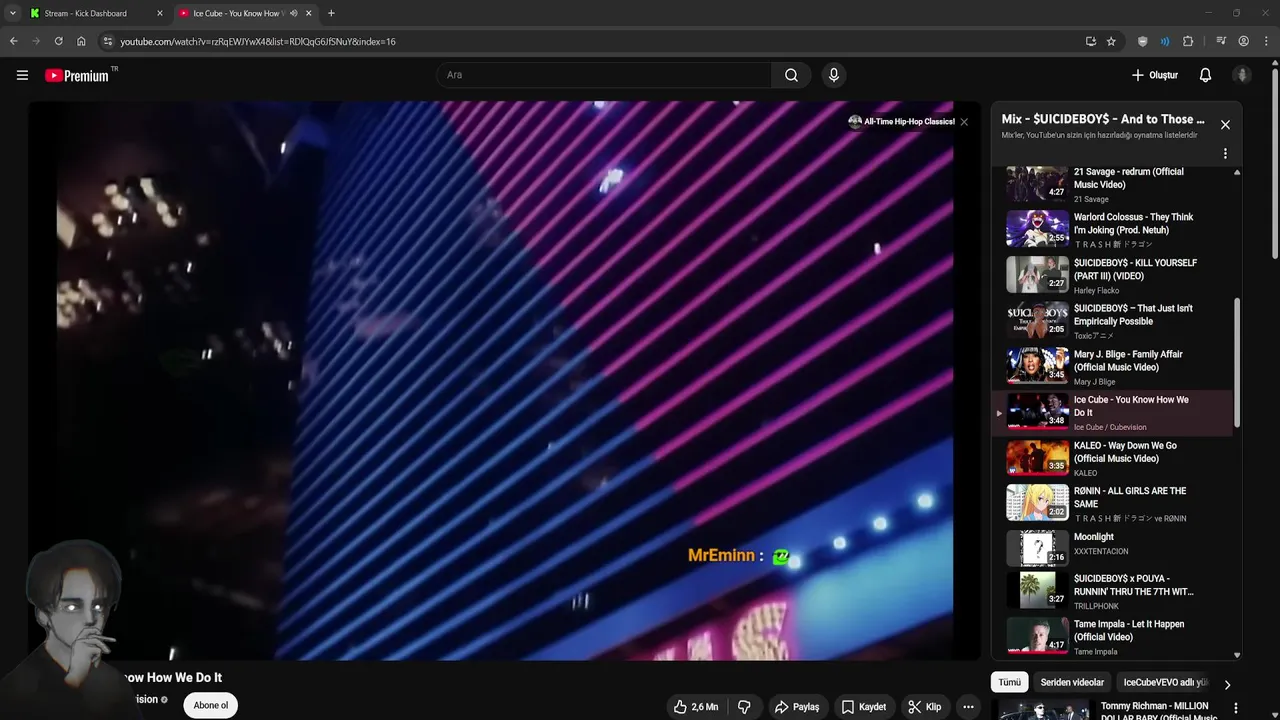Click the Oluştur create button

[x=1154, y=75]
